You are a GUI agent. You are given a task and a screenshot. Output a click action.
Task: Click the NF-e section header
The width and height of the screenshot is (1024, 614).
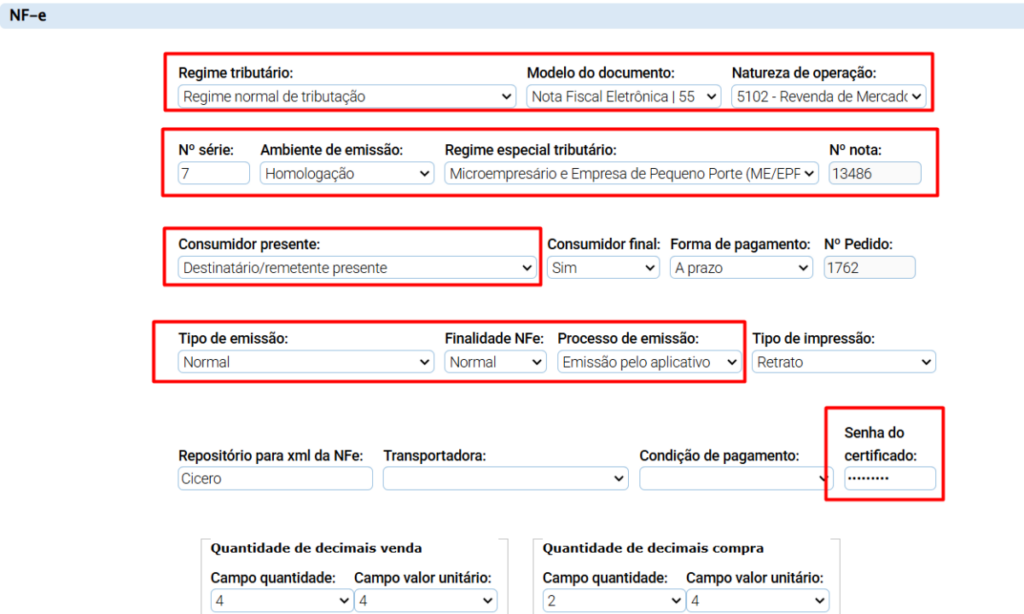512,15
